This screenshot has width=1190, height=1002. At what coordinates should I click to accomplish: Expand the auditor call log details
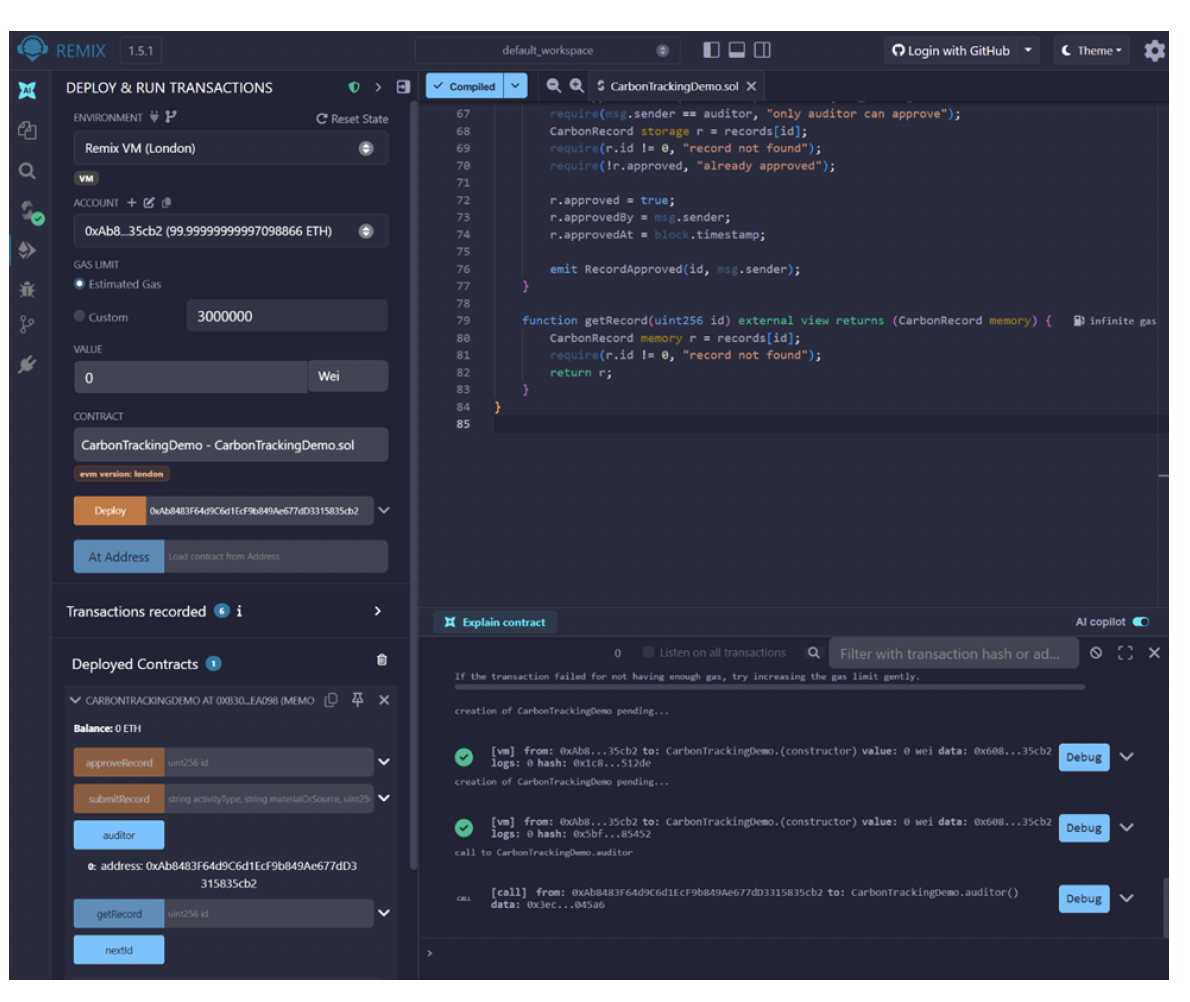(1127, 898)
